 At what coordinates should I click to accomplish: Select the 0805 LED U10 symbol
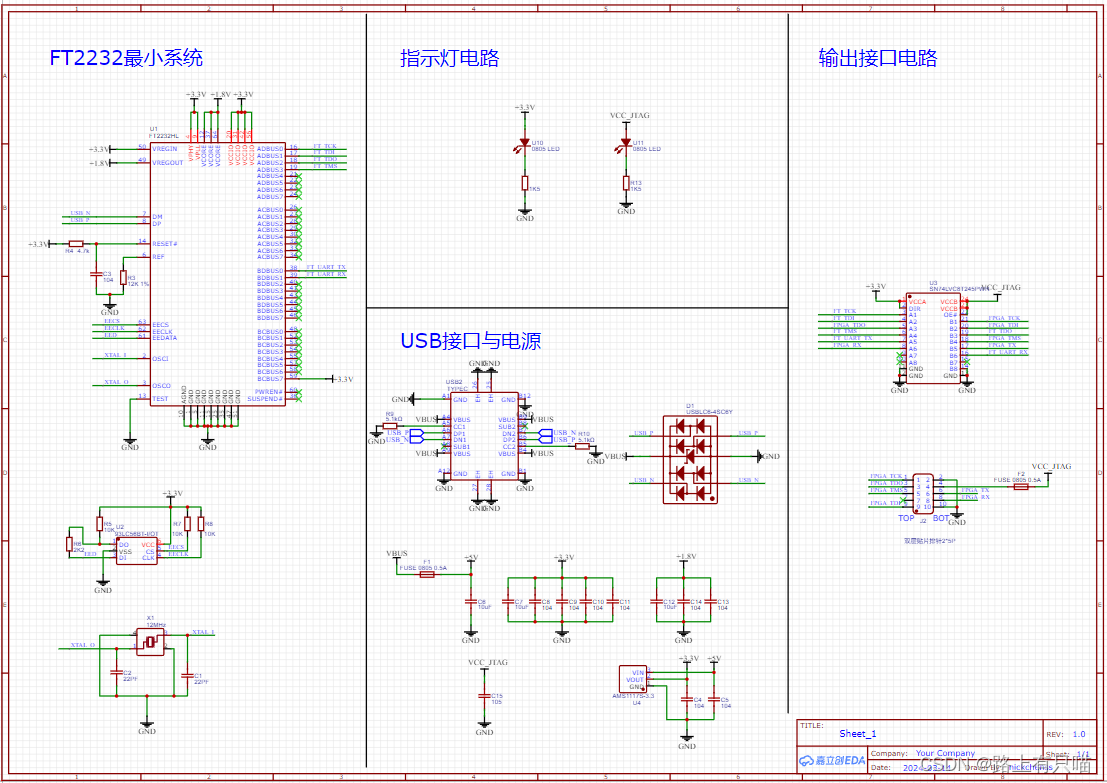coord(524,143)
